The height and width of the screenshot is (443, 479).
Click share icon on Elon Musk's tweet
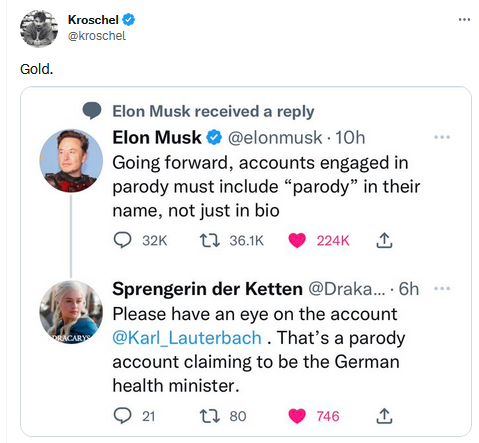tap(384, 240)
